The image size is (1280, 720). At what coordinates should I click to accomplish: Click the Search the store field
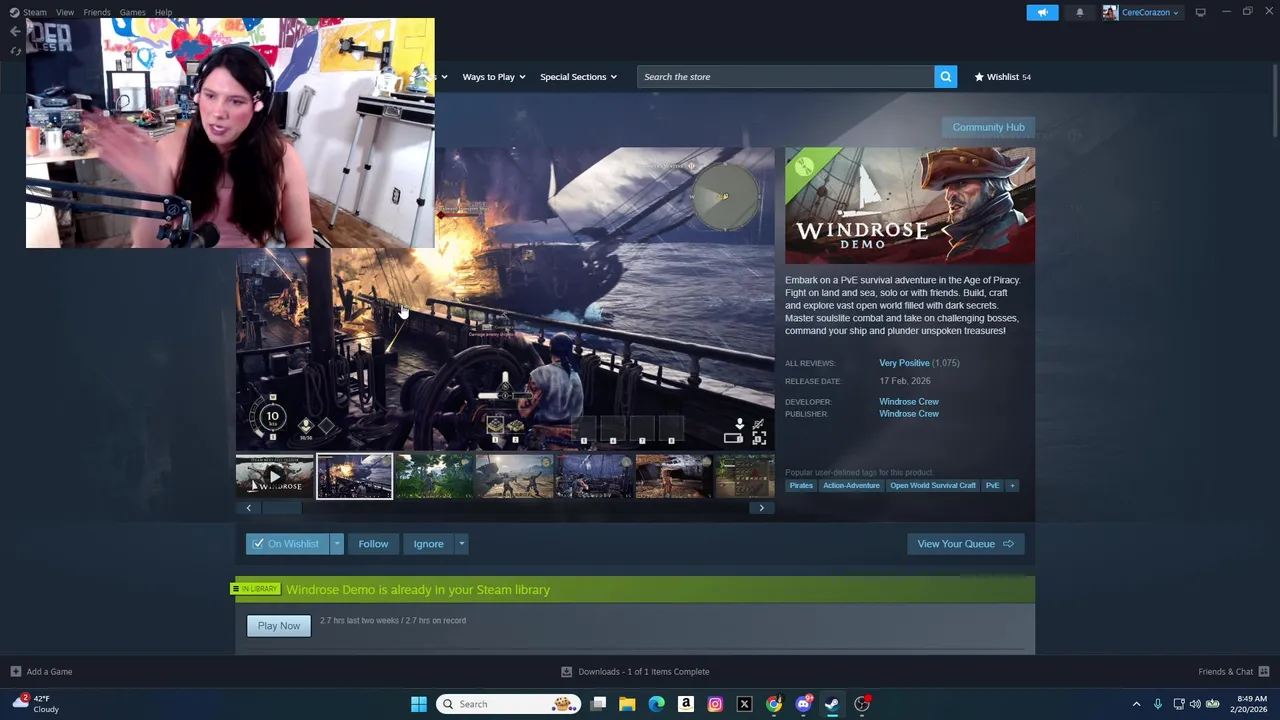coord(785,77)
